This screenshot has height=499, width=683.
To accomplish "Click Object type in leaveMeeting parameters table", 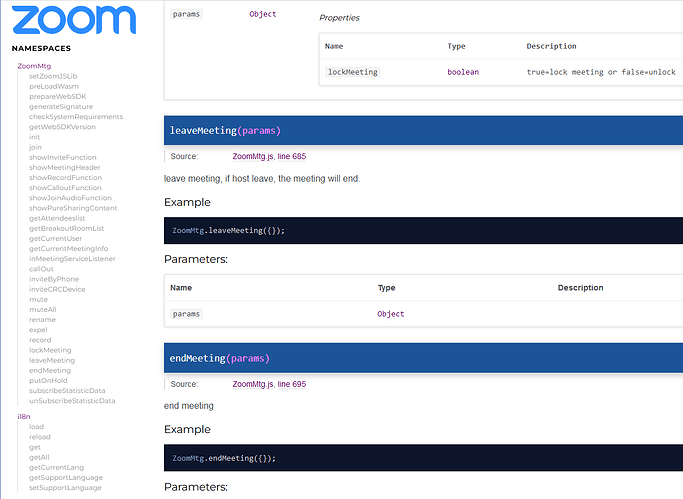I will coord(391,314).
